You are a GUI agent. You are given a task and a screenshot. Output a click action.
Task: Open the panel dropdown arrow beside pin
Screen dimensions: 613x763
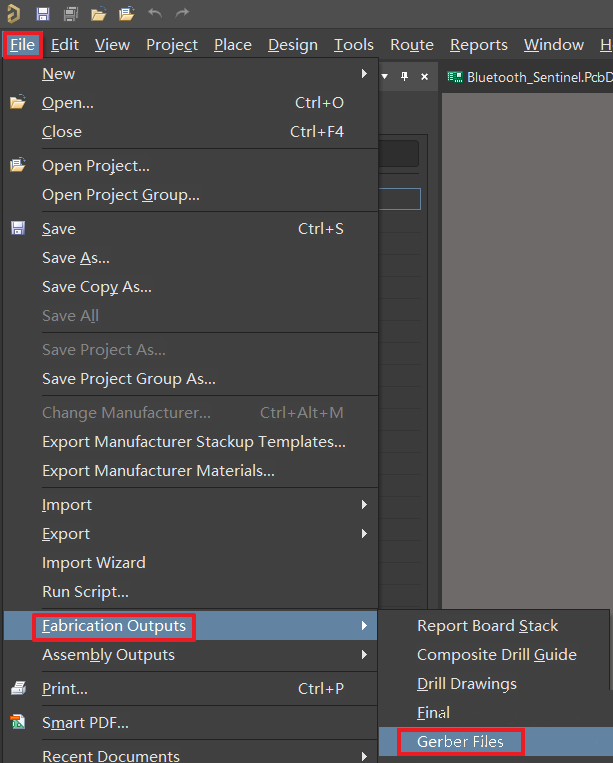tap(385, 76)
